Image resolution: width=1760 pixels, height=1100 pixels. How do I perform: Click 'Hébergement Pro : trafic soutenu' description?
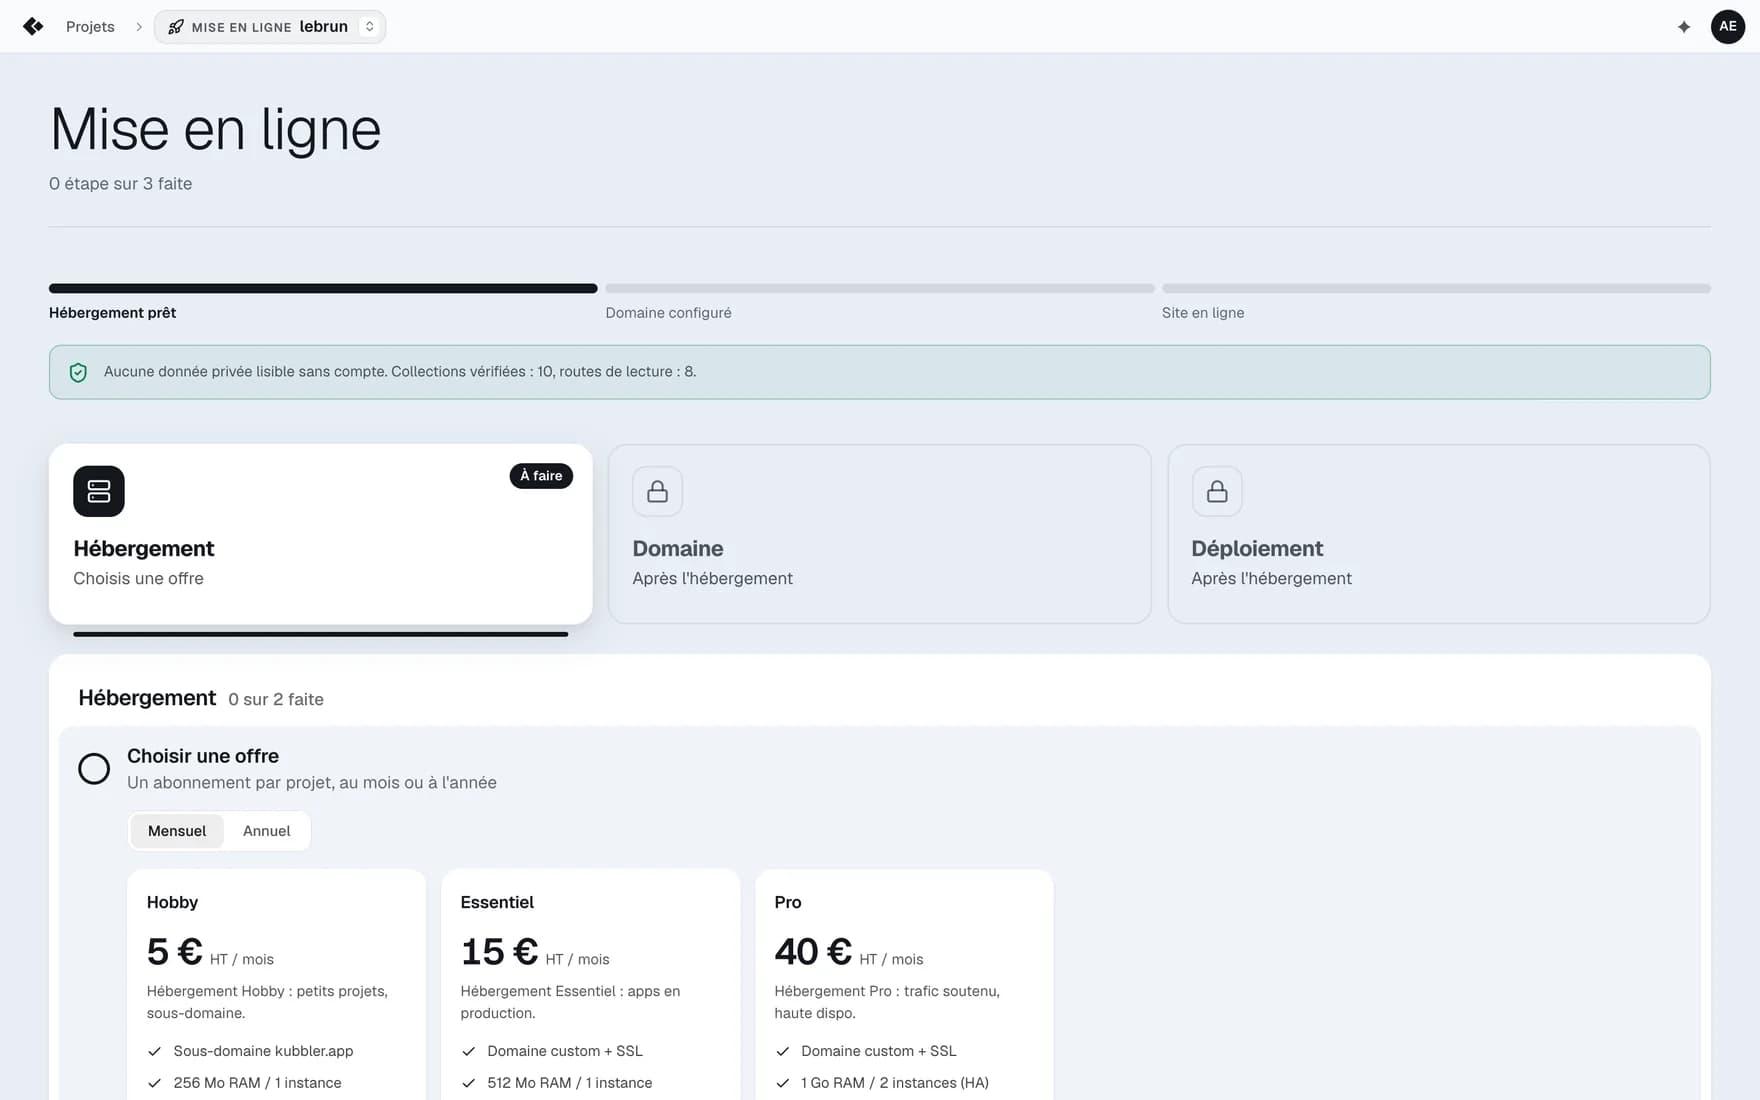(x=887, y=1002)
